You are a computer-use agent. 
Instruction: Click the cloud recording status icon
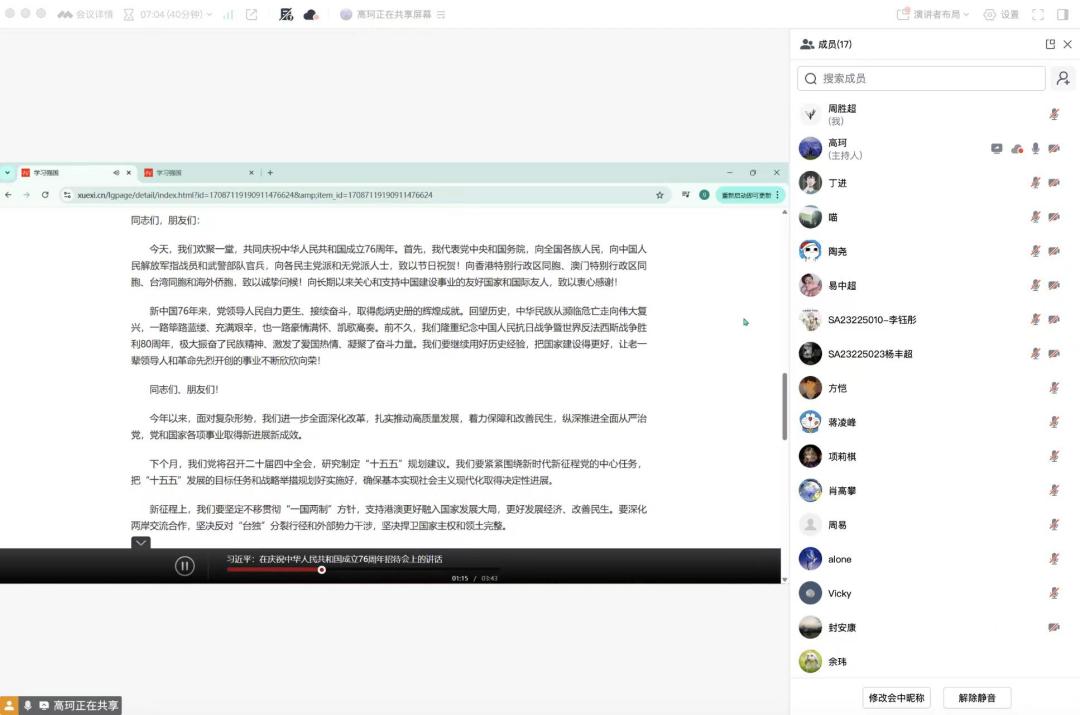pyautogui.click(x=311, y=15)
